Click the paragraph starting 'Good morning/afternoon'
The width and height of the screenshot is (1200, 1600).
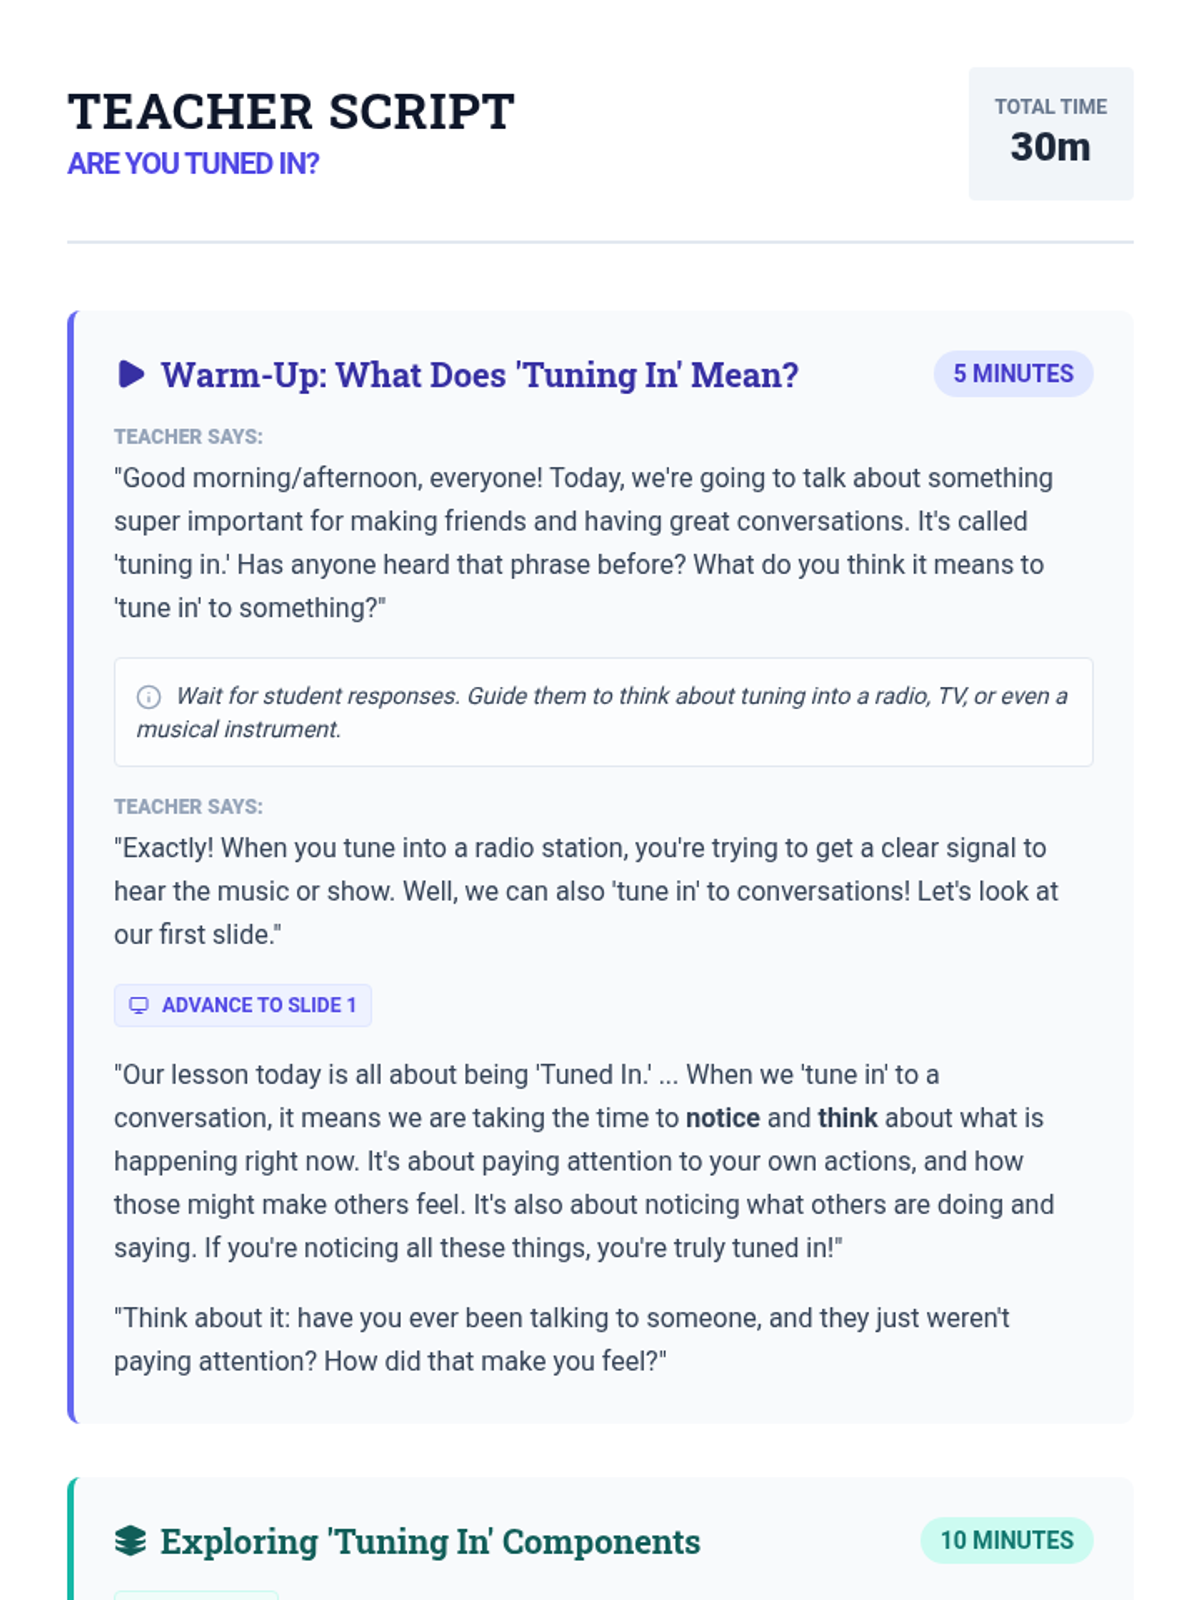(x=583, y=542)
